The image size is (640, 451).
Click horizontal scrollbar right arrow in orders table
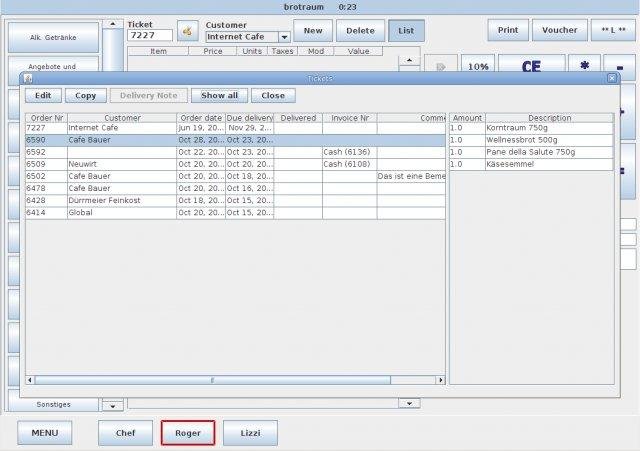(440, 380)
